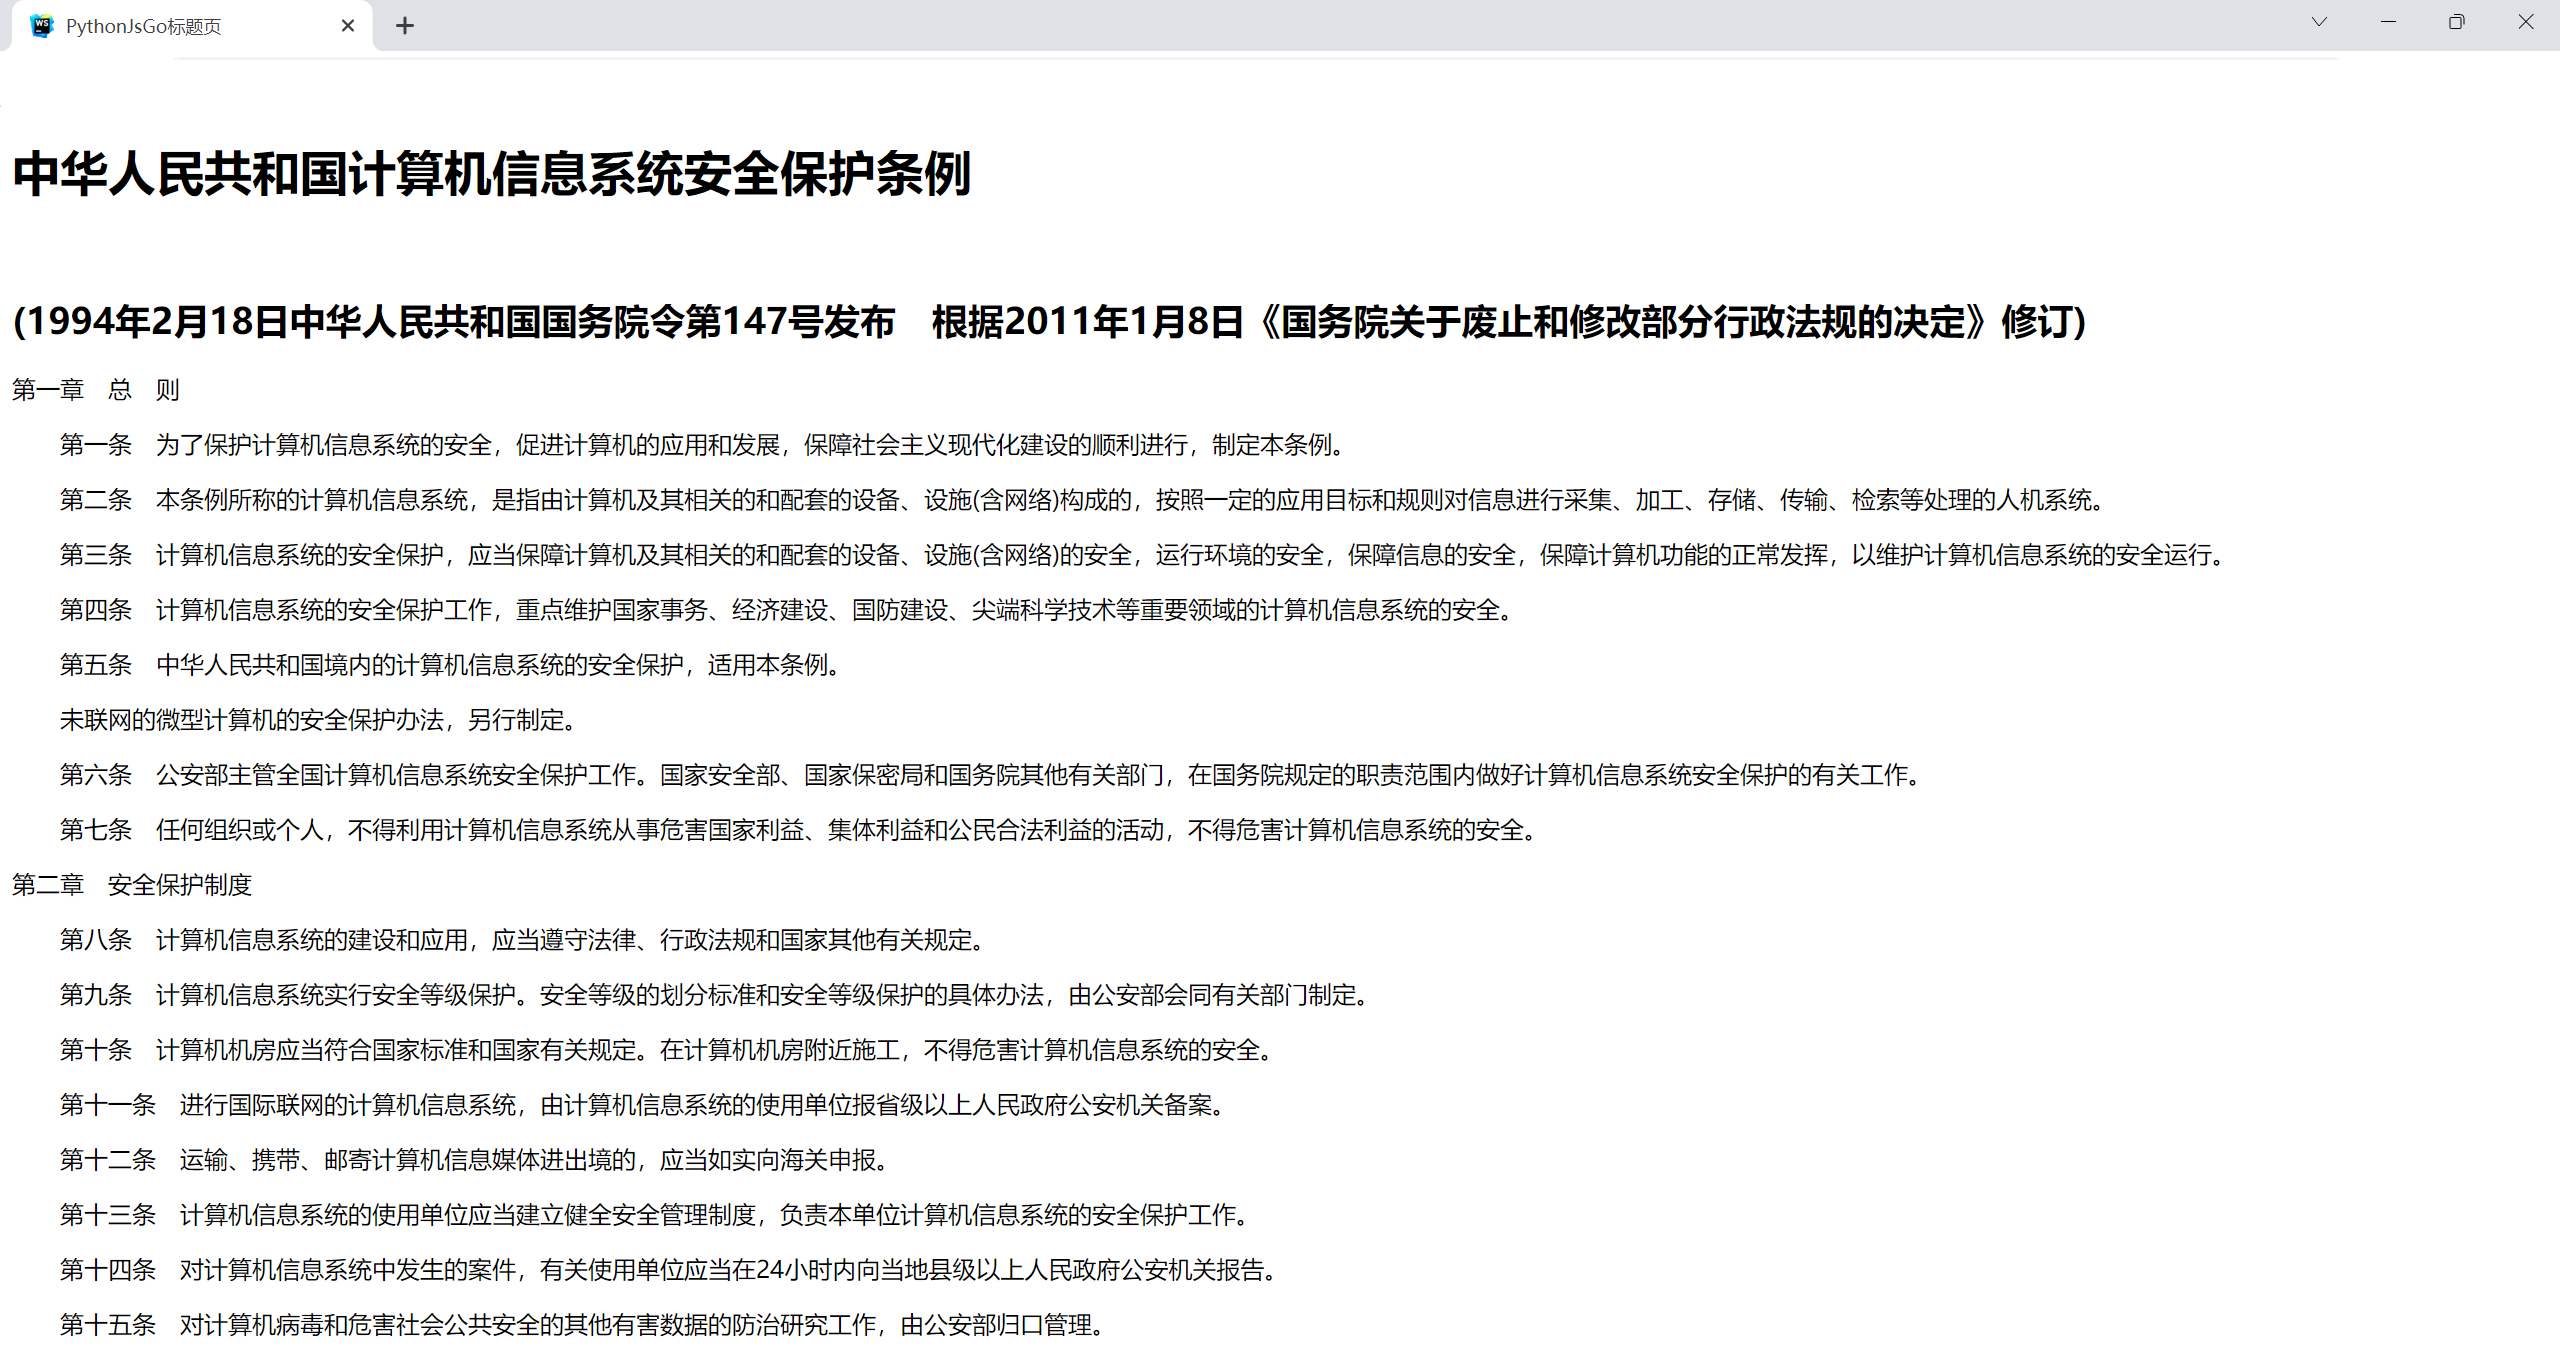Viewport: 2560px width, 1362px height.
Task: Click the 第十五条 paragraph about 计算机病毒
Action: point(584,1325)
